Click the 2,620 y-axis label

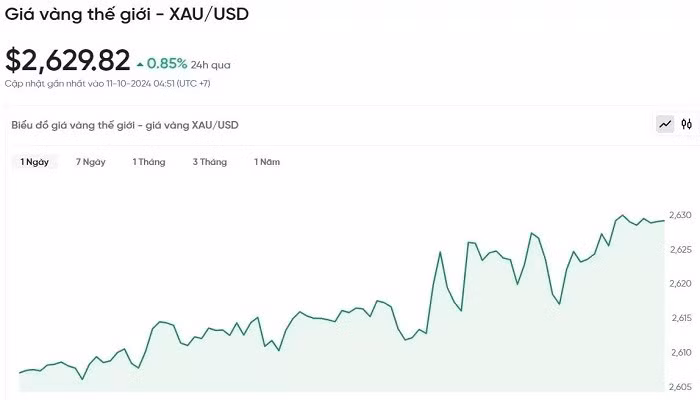tap(680, 284)
